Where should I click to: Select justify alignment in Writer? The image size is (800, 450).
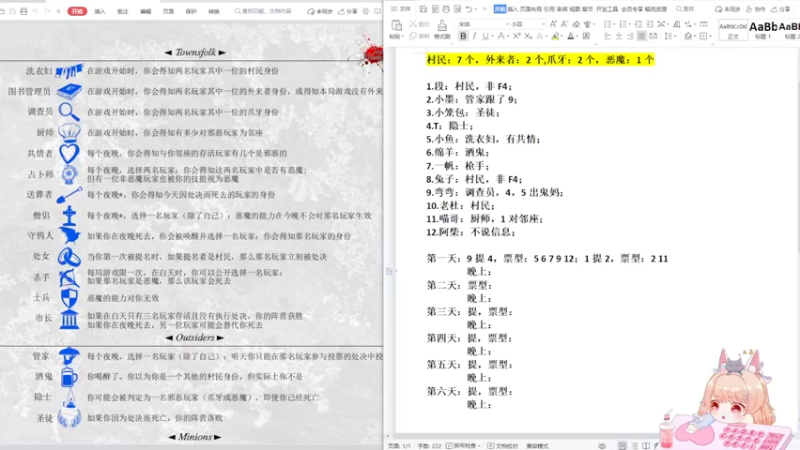(641, 36)
